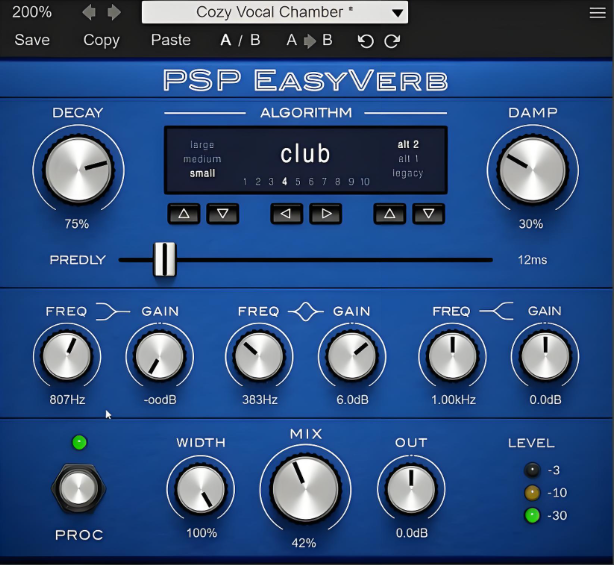This screenshot has height=565, width=614.
Task: Click the -3 level LED
Action: (x=532, y=470)
